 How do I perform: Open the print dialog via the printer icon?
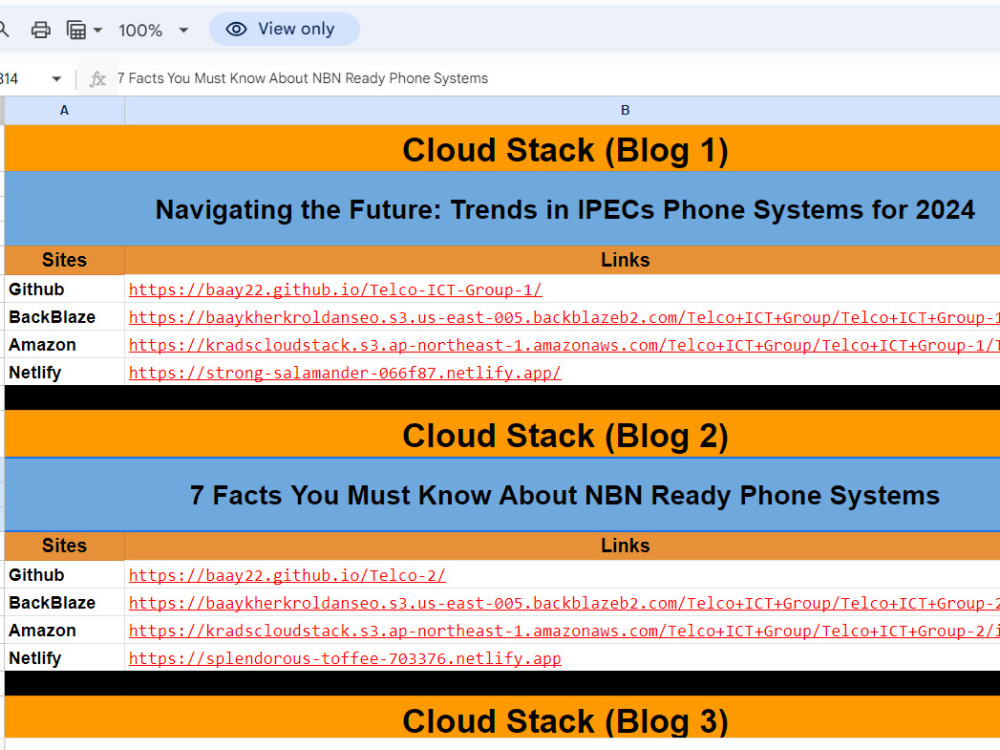(x=40, y=29)
